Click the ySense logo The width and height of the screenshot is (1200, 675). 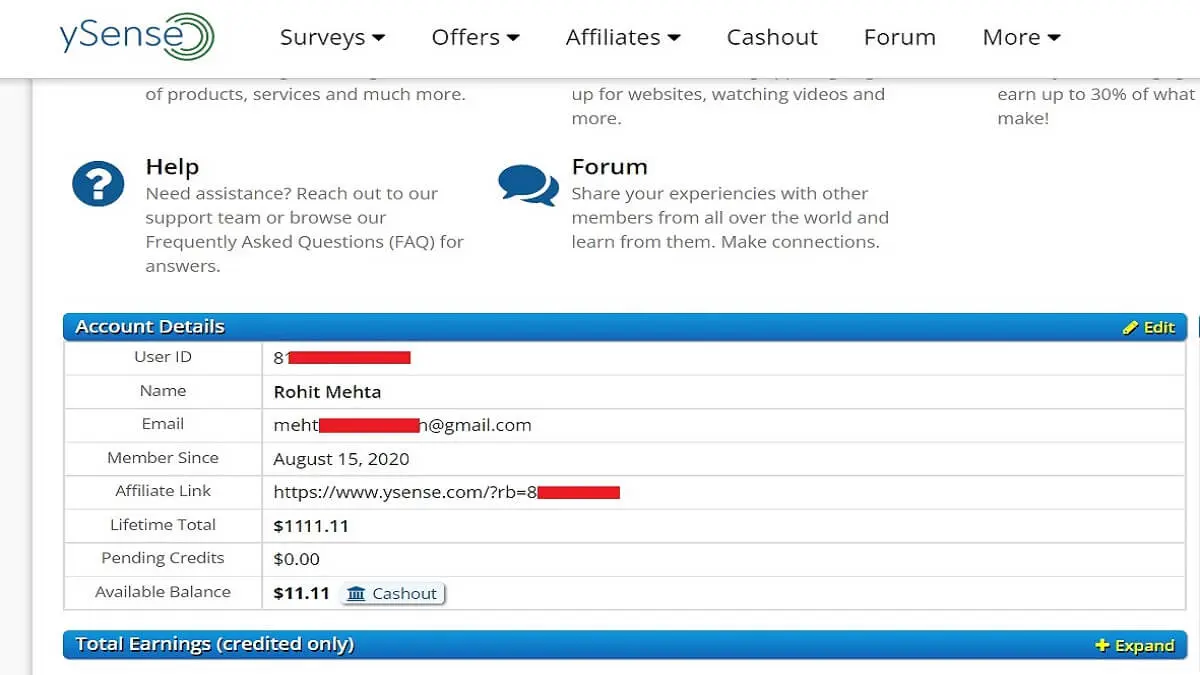(137, 37)
